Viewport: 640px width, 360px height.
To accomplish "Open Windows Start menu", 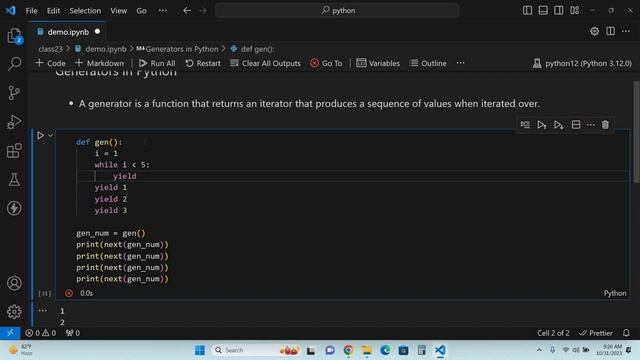I will point(200,350).
